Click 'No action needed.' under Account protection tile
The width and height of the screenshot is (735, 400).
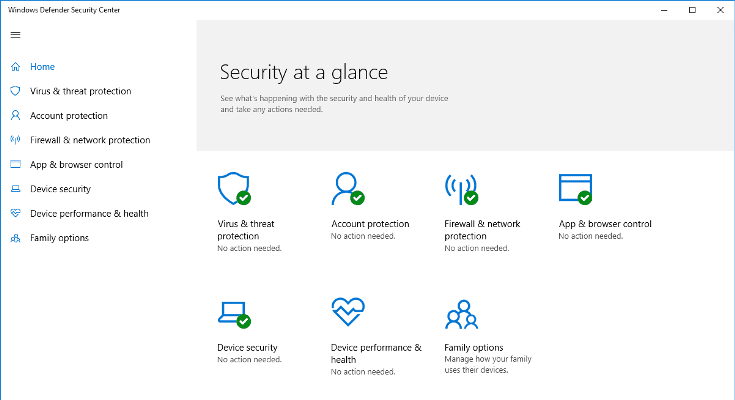pos(363,236)
